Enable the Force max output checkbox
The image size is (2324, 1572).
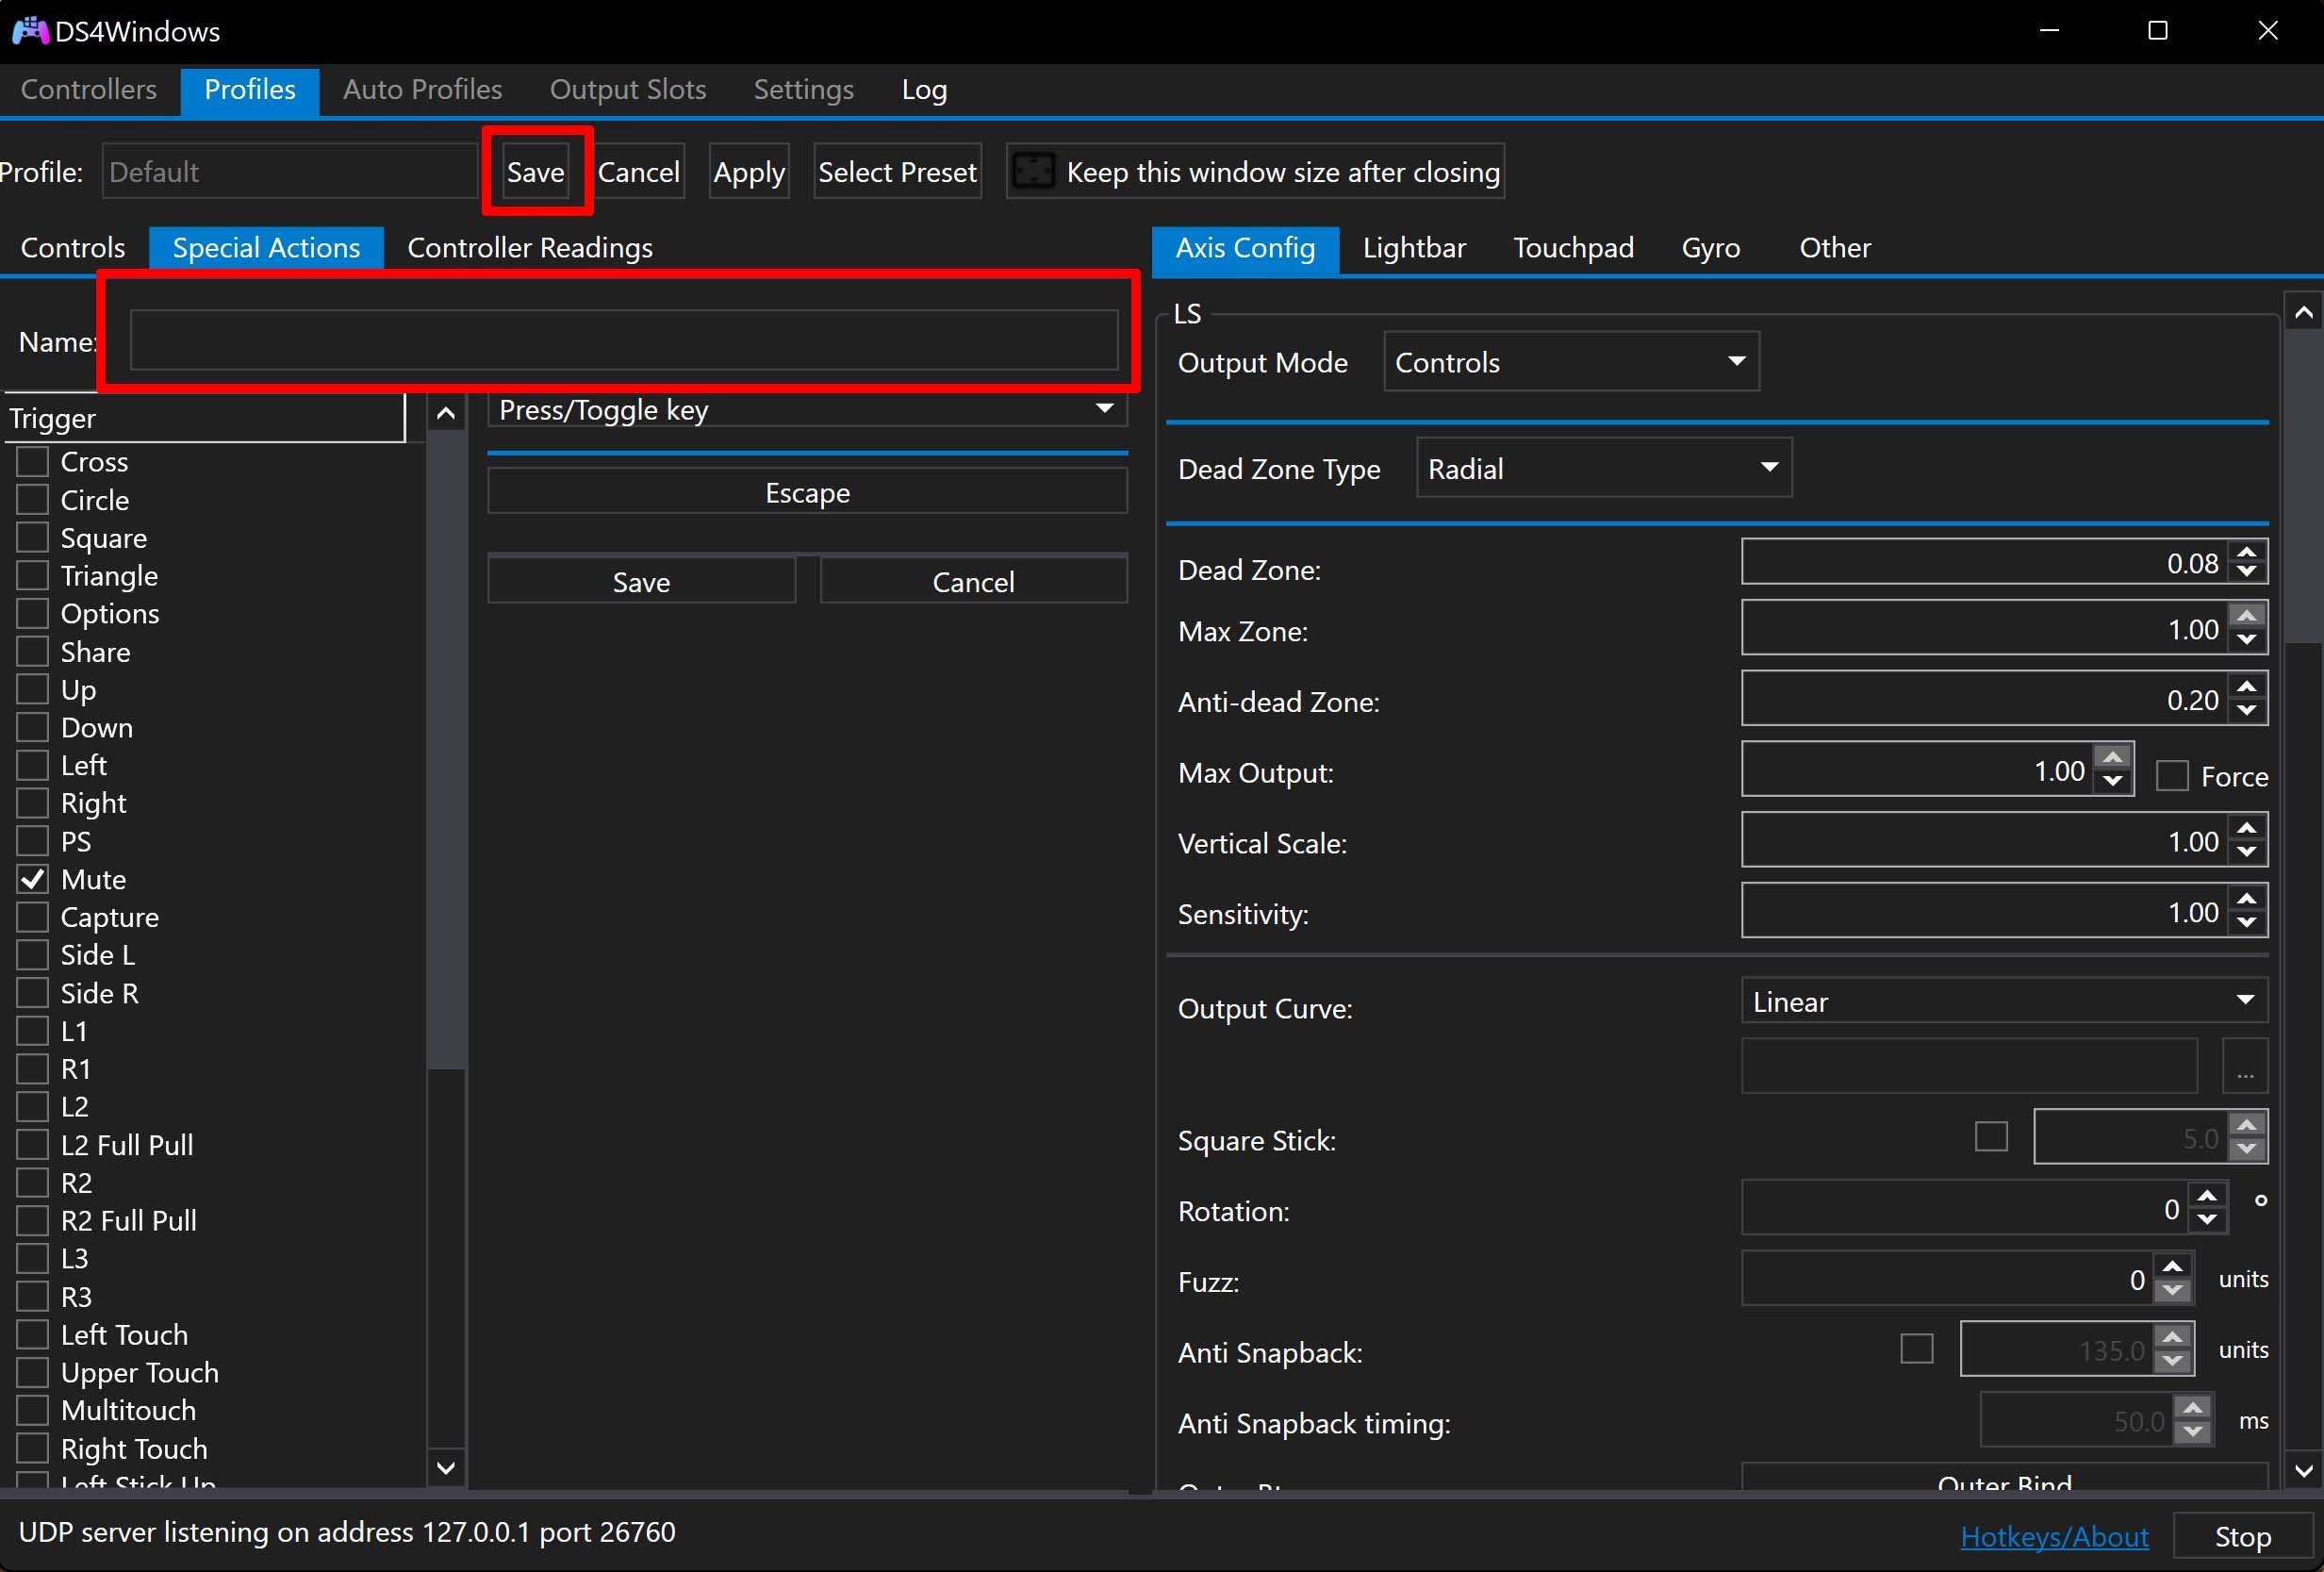click(x=2172, y=776)
